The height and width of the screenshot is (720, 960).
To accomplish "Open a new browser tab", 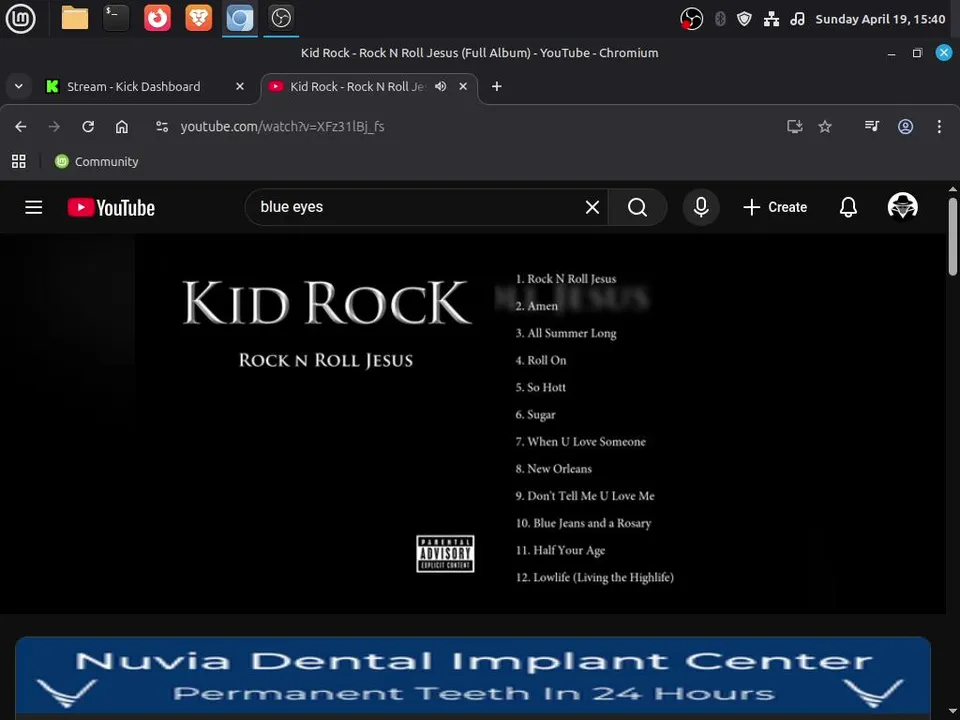I will (497, 86).
